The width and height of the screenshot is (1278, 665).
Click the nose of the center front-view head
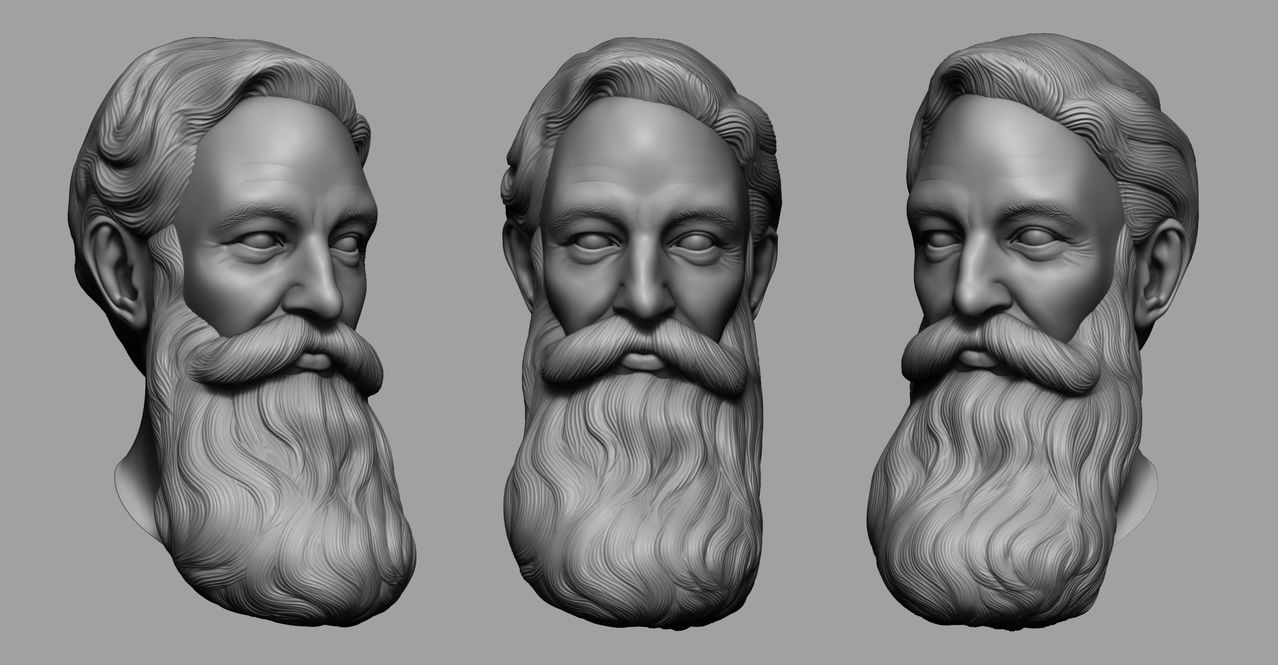click(641, 283)
